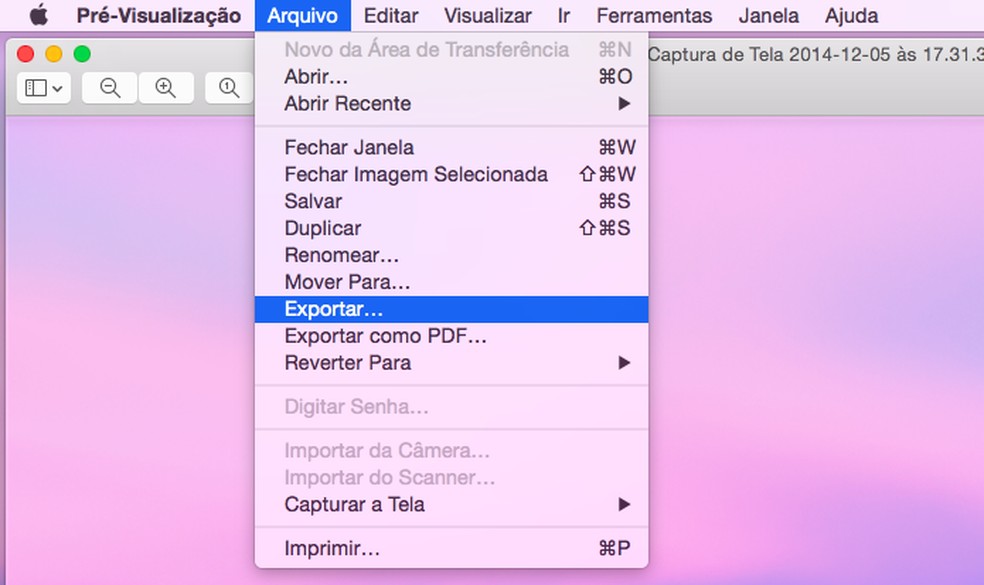Viewport: 984px width, 585px height.
Task: Click Duplicar in the menu
Action: click(x=323, y=228)
